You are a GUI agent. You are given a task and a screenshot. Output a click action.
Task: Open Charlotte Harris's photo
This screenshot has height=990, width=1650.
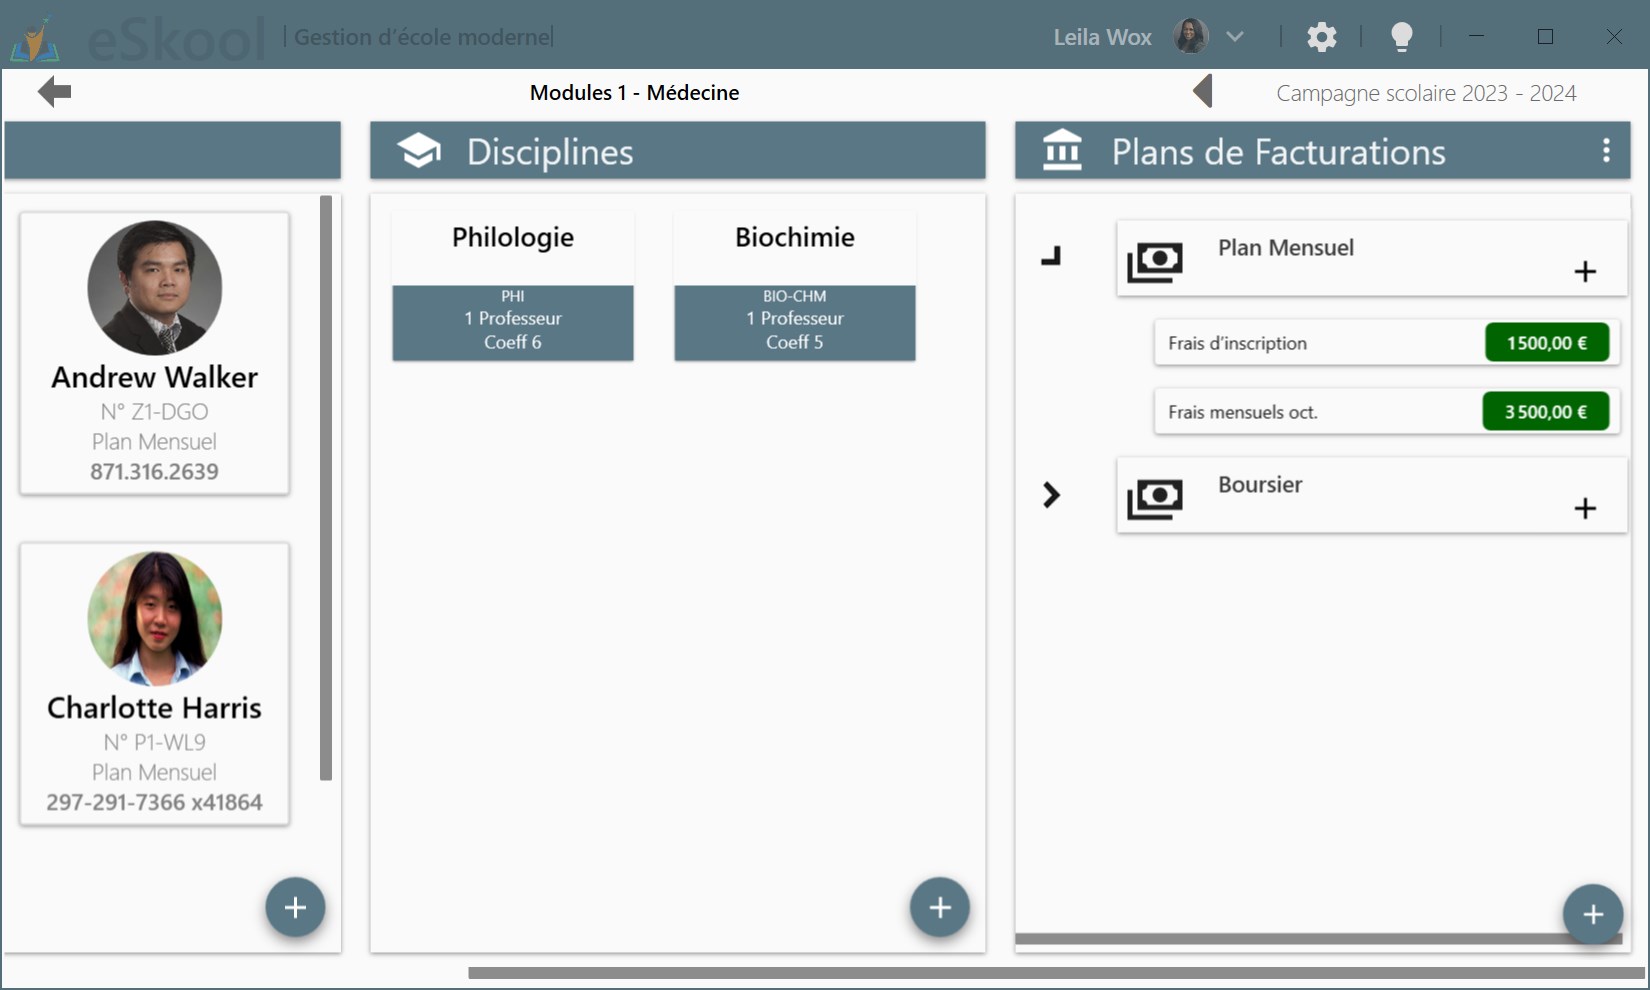coord(155,619)
